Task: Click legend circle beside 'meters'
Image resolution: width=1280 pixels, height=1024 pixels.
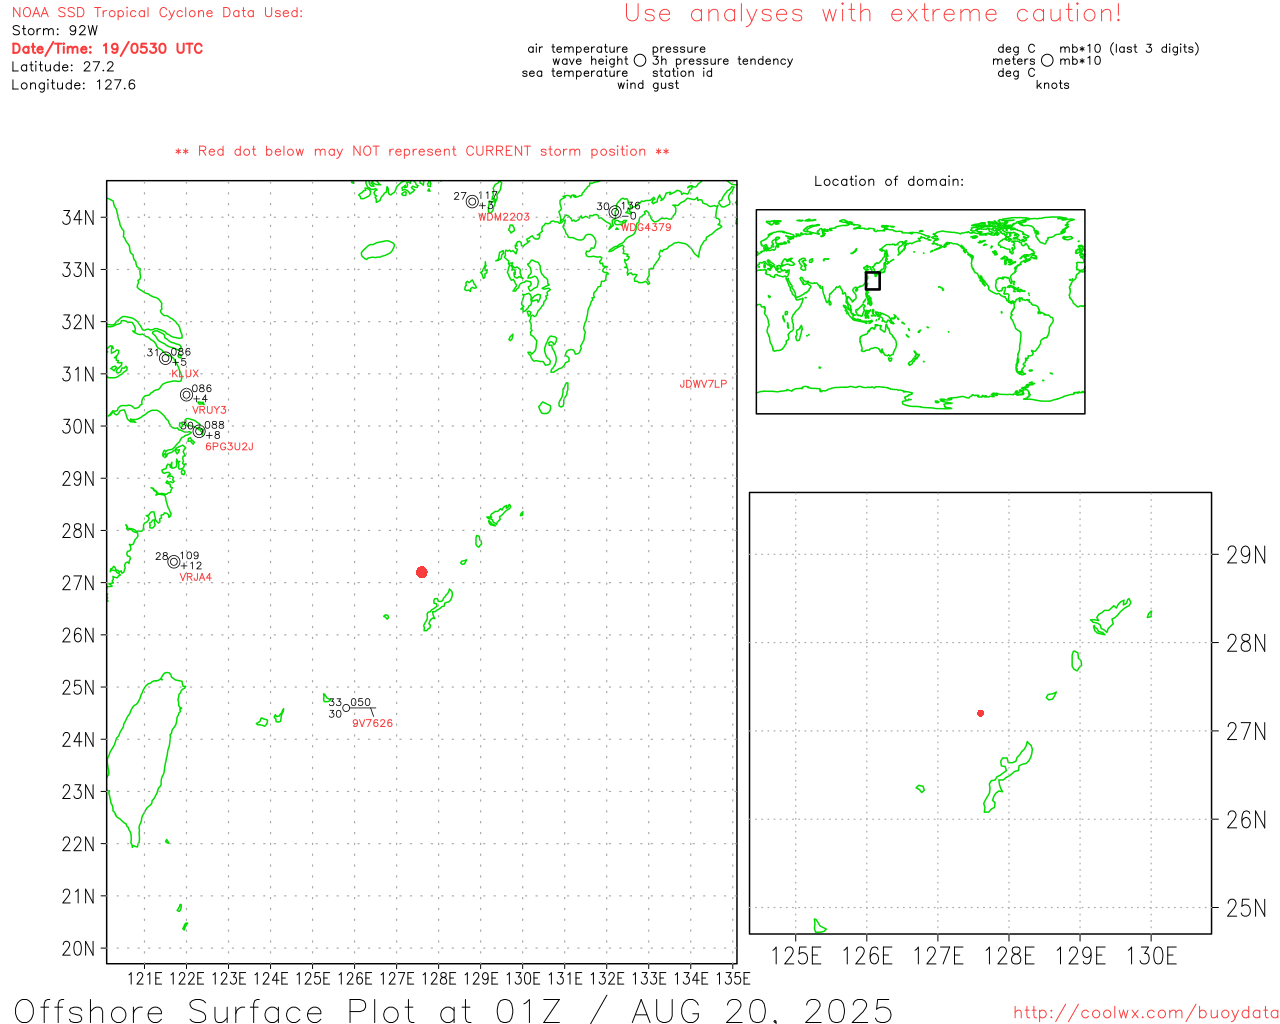Action: [x=1047, y=61]
